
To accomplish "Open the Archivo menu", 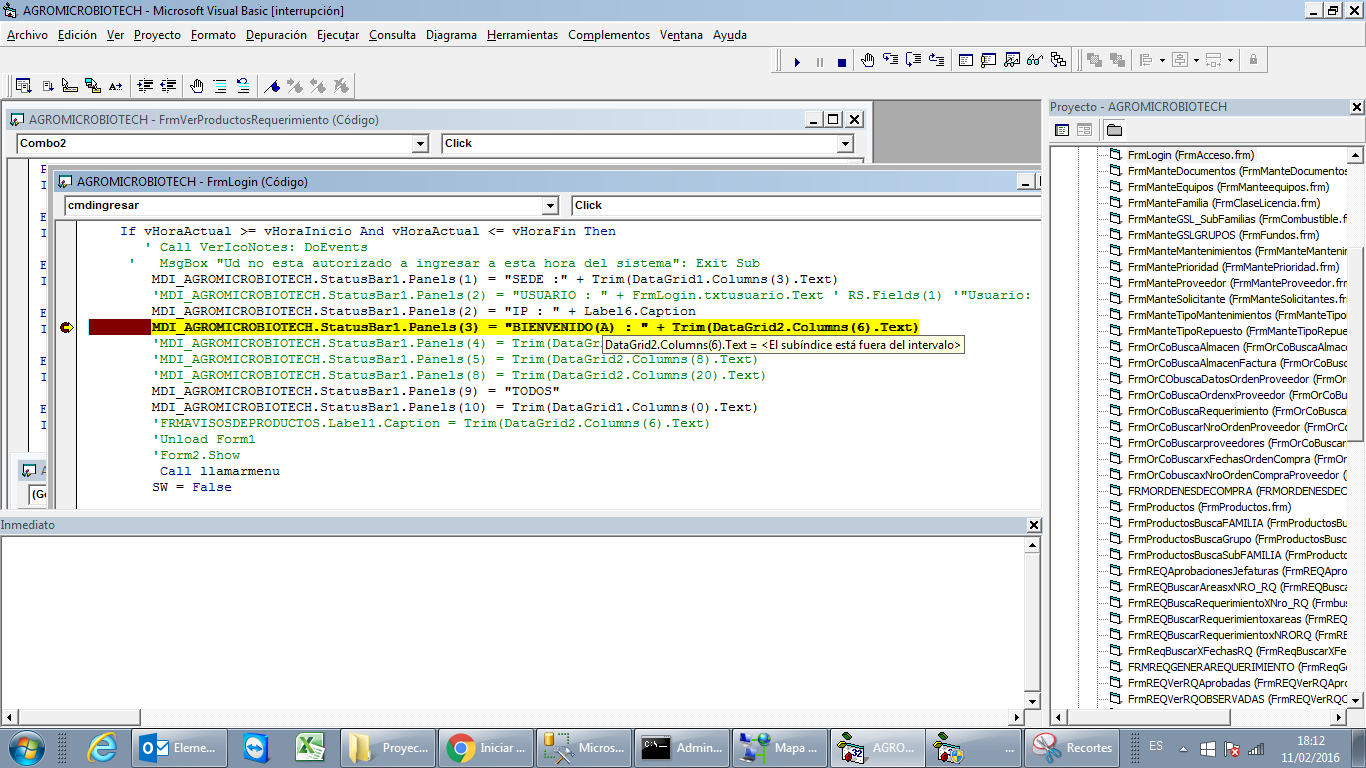I will pyautogui.click(x=27, y=35).
